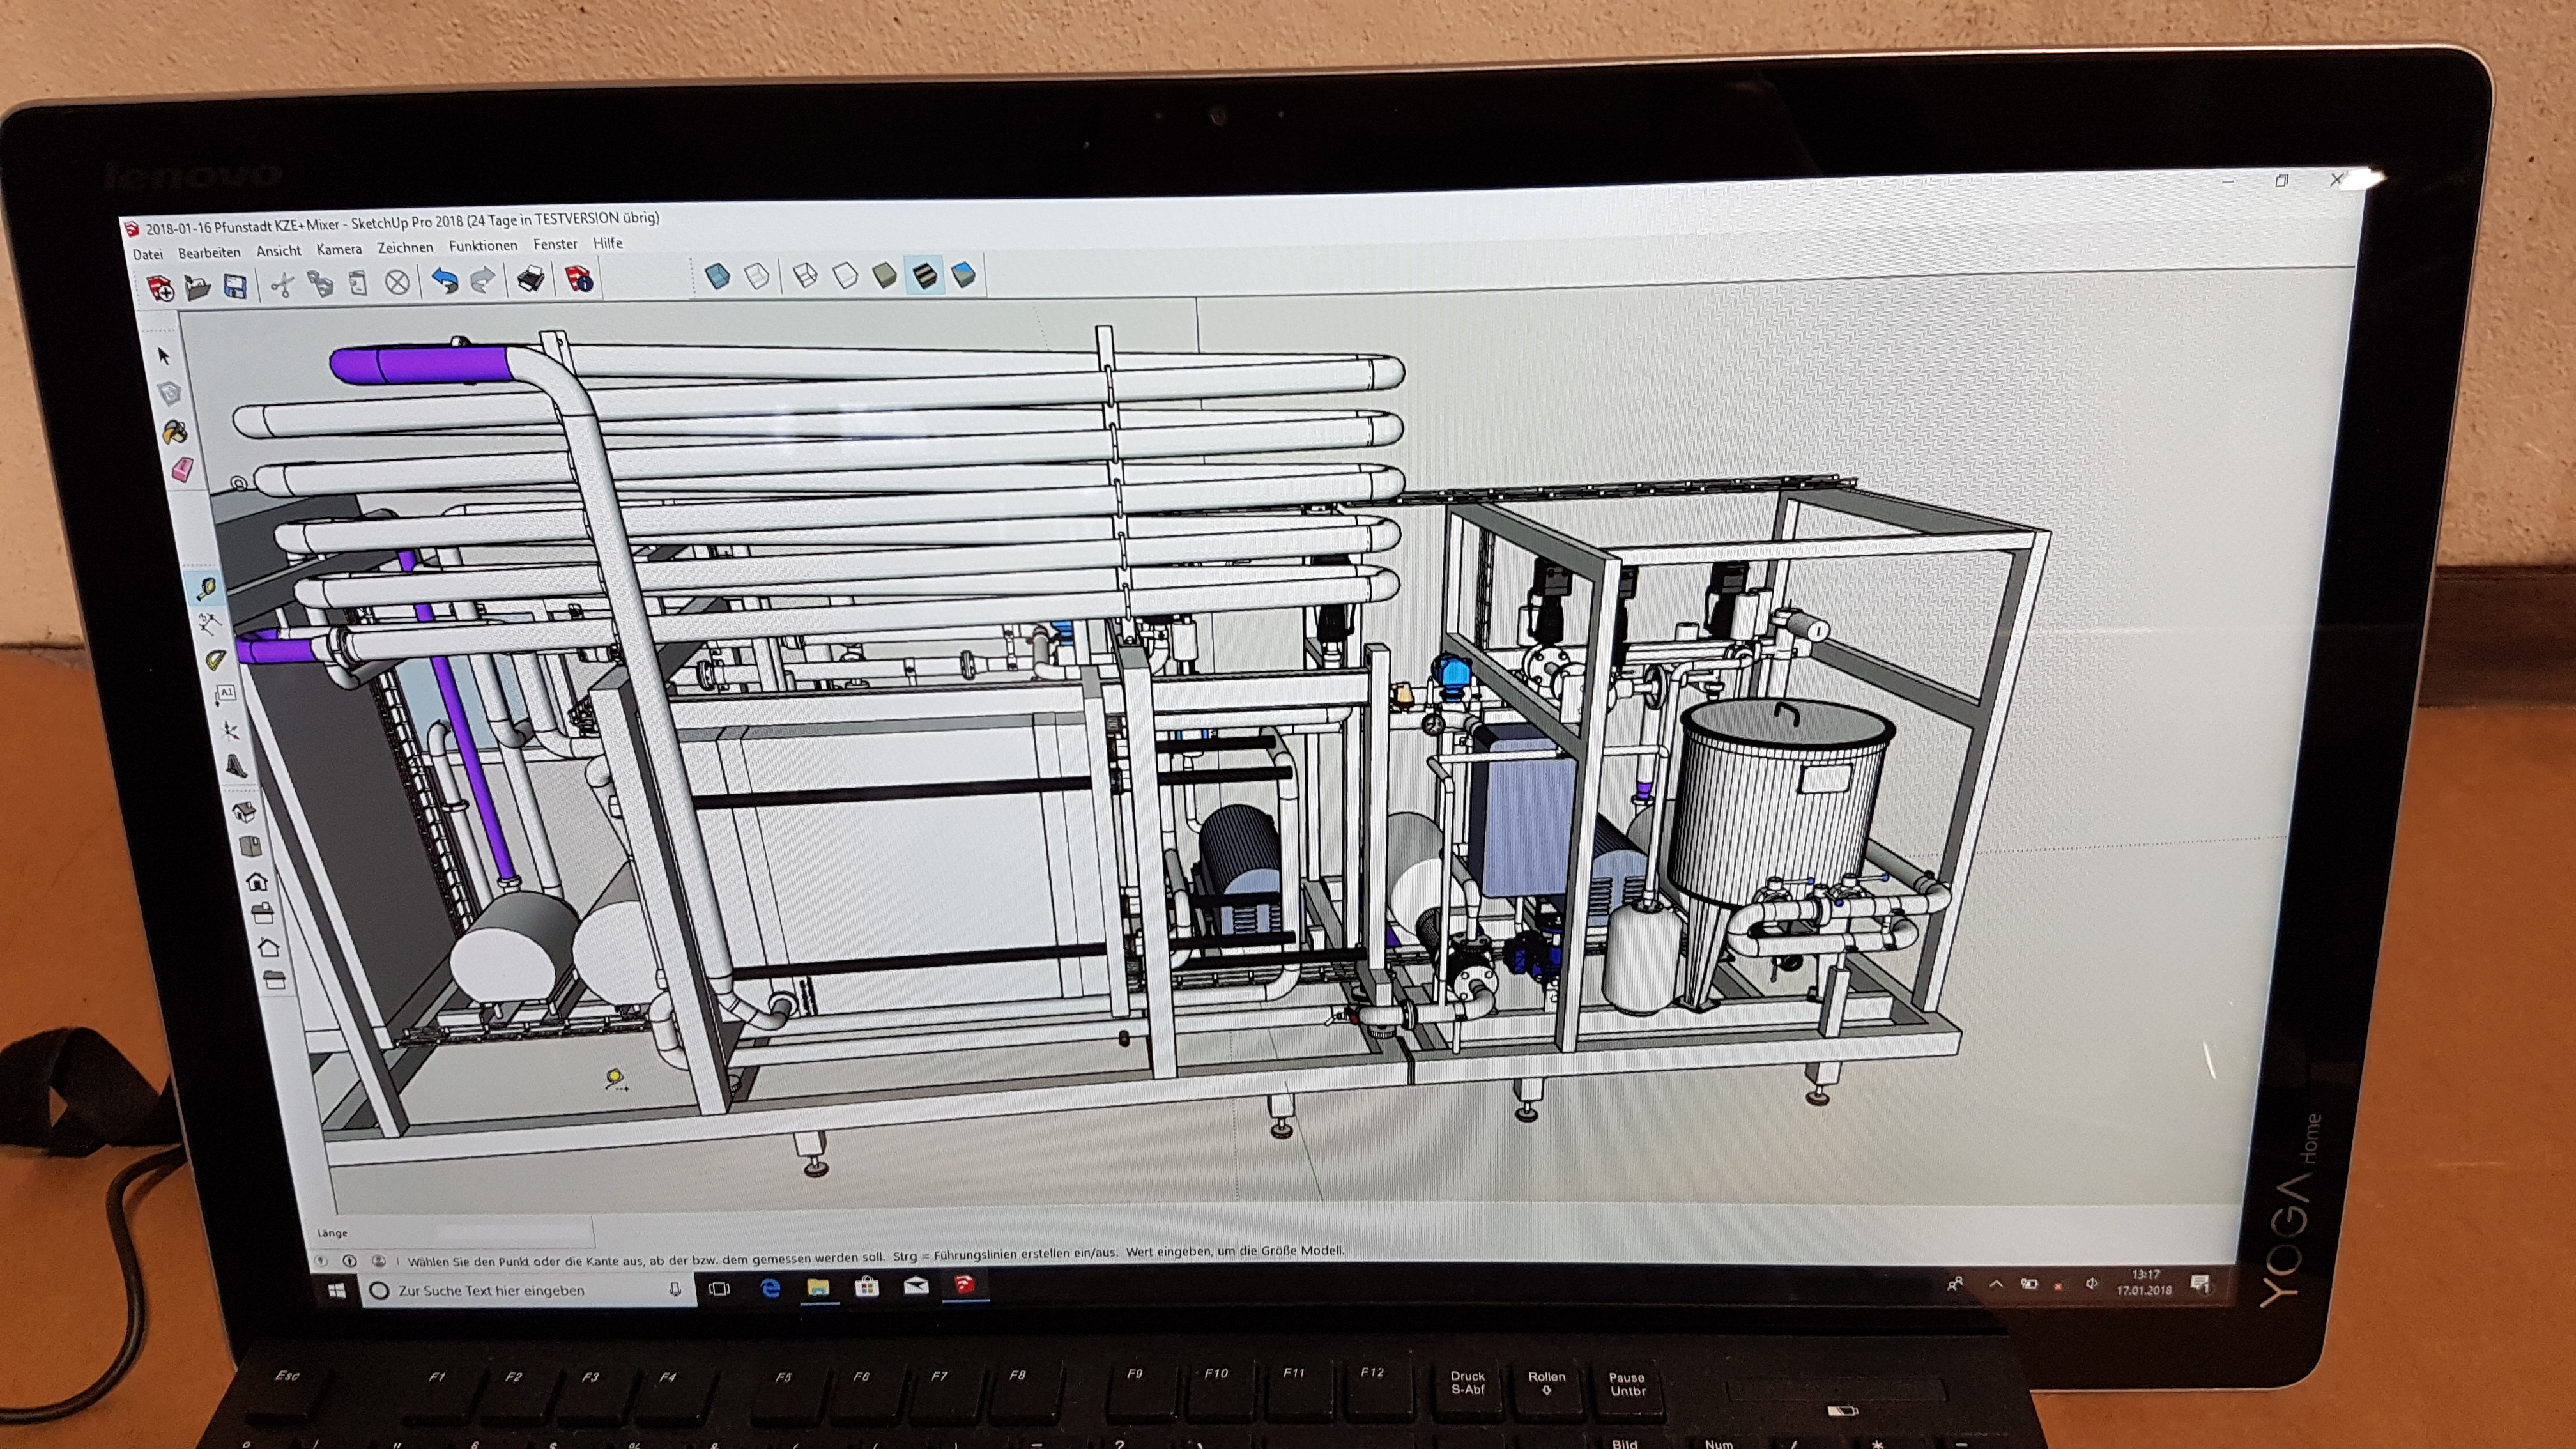Undo the last action with the blue arrow

coord(445,281)
